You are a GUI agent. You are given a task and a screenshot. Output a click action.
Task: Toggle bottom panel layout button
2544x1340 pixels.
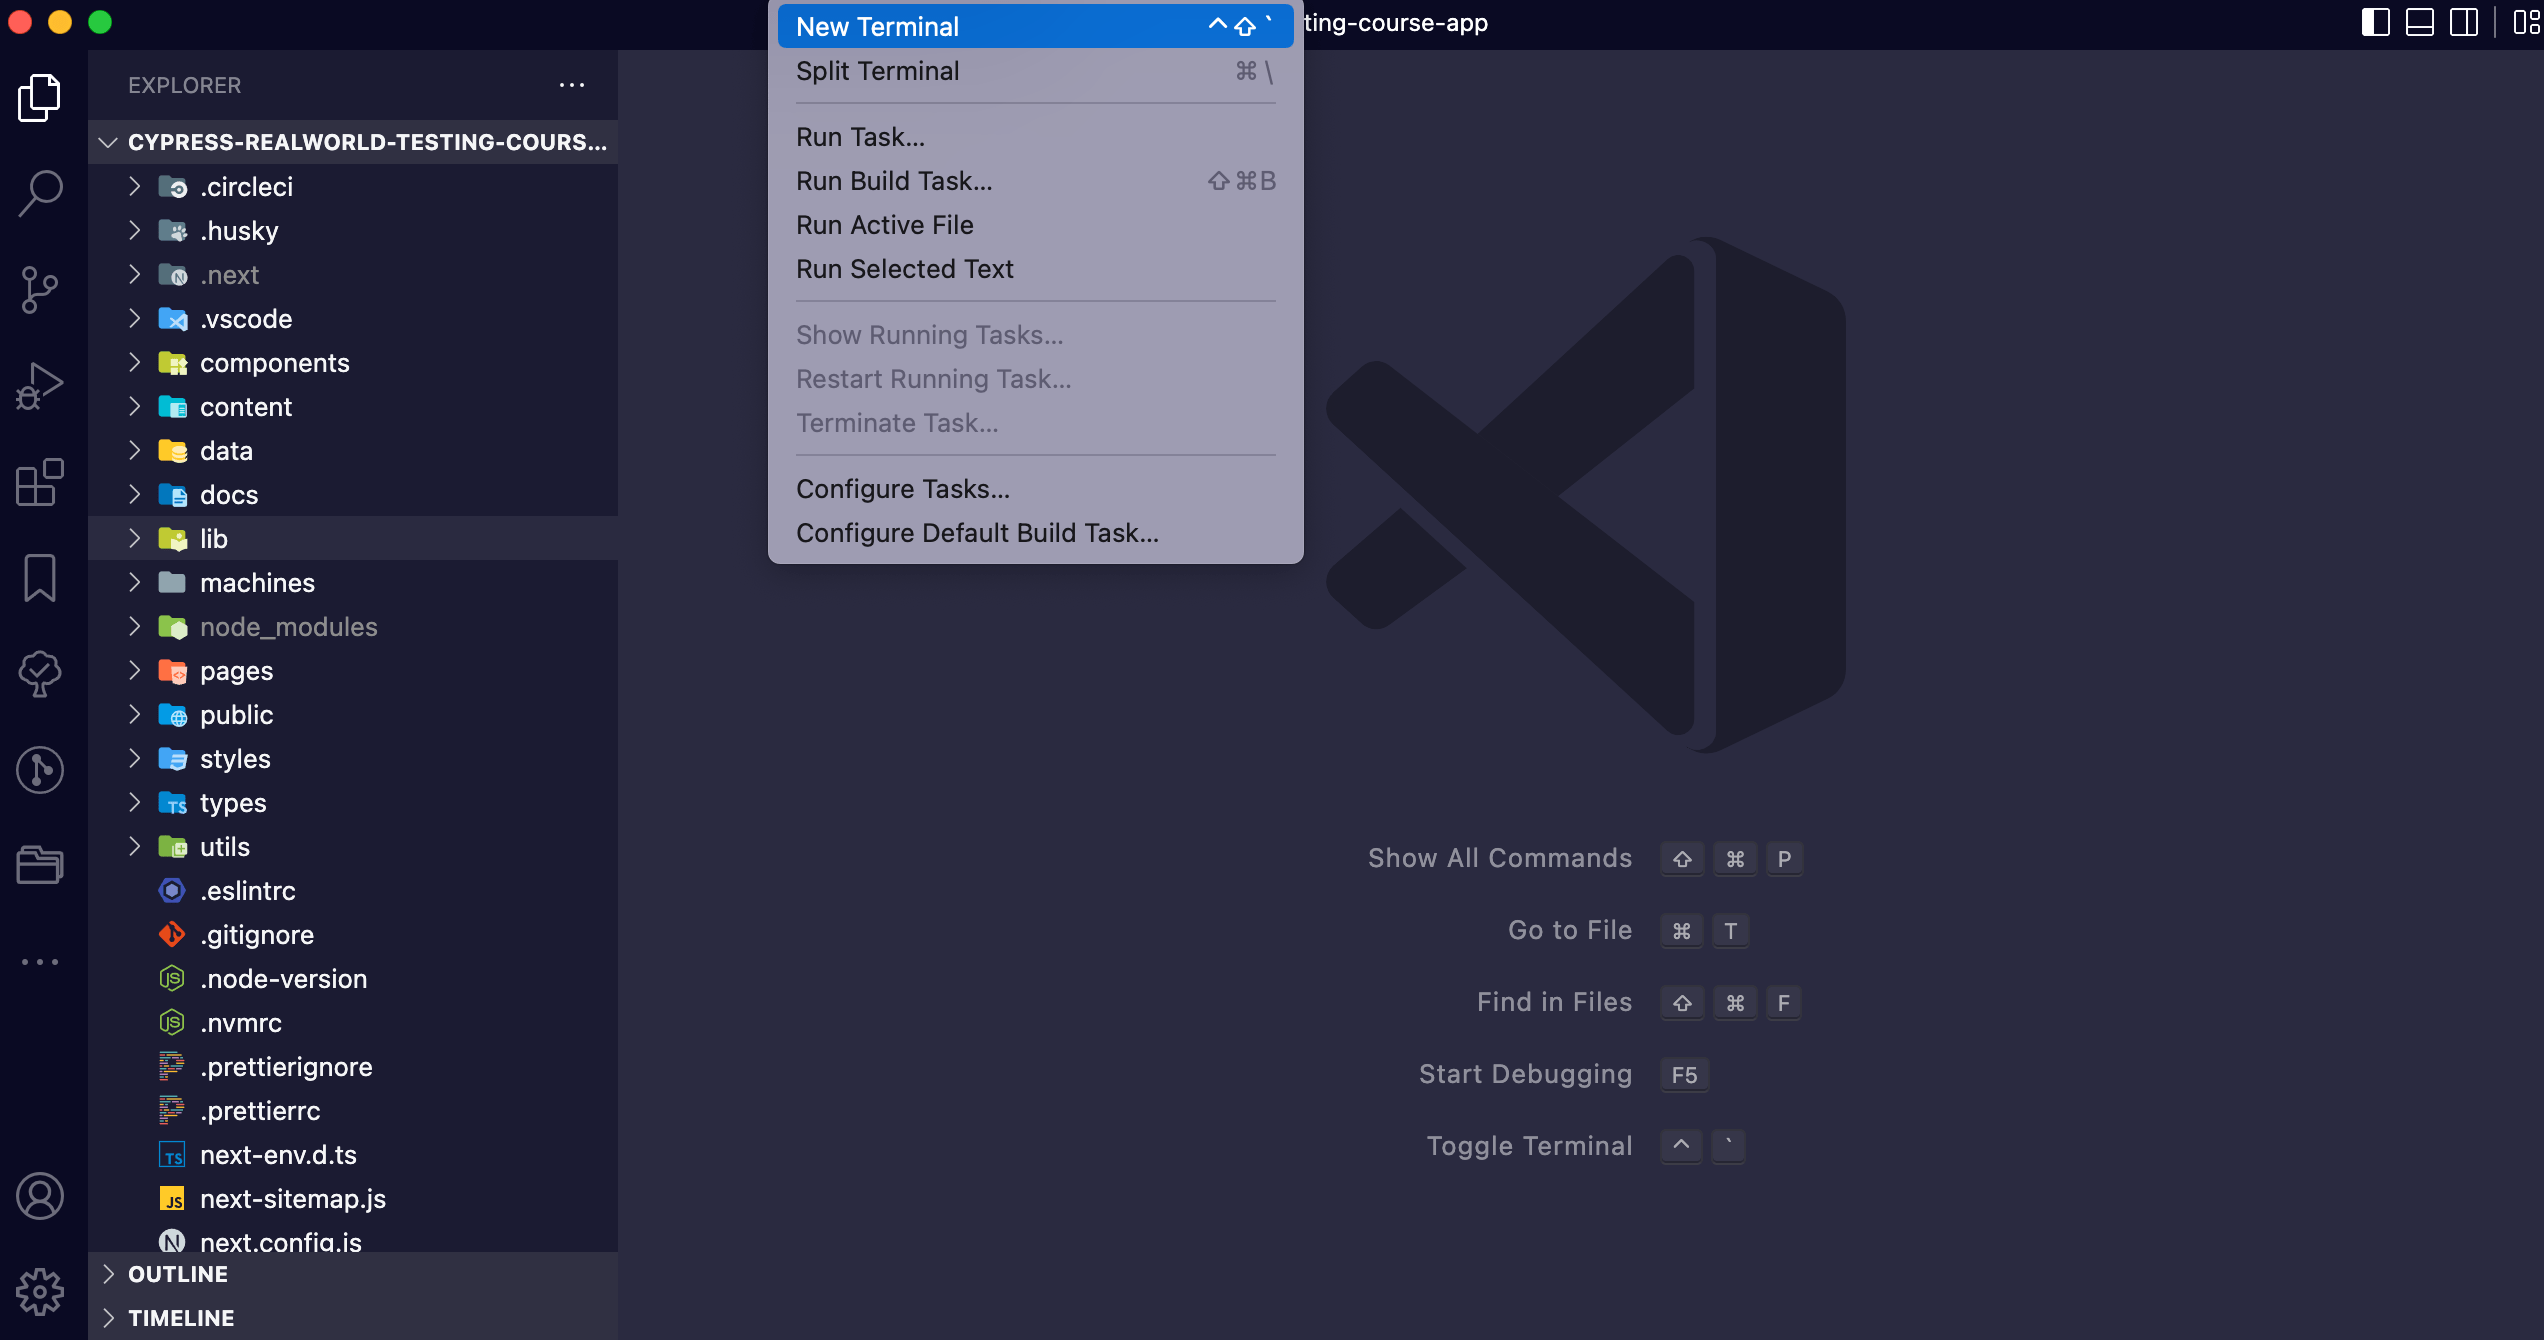[2419, 22]
